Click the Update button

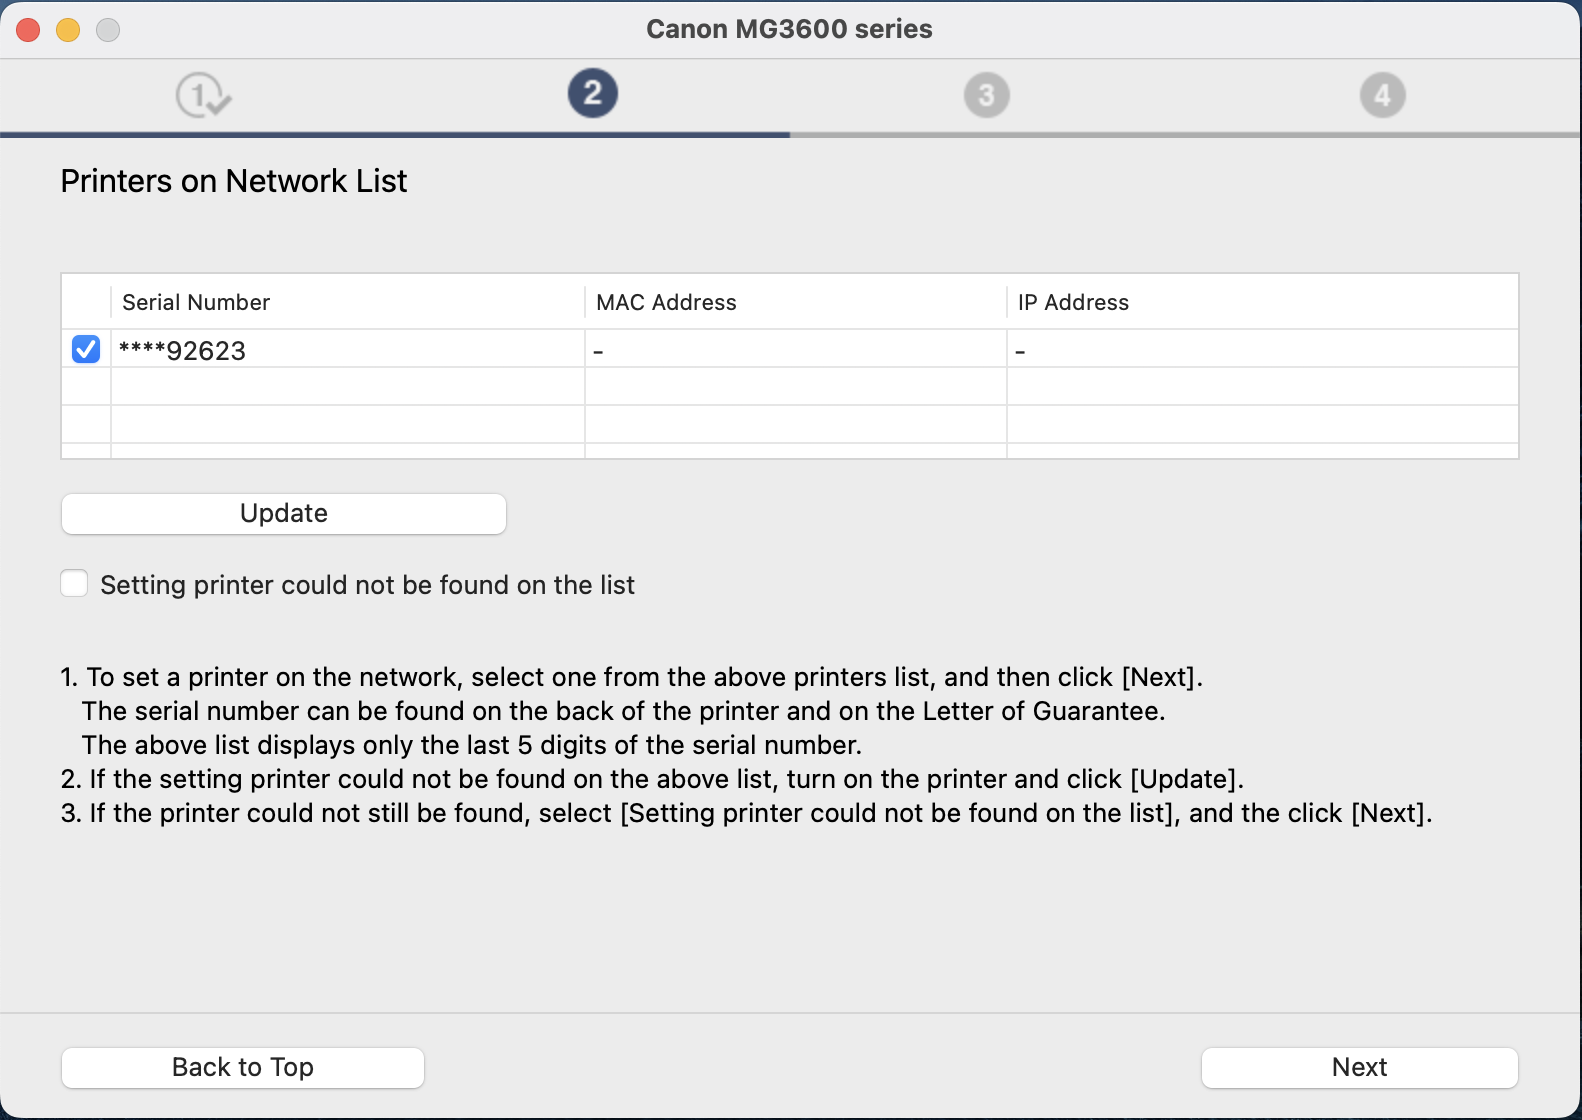coord(284,513)
